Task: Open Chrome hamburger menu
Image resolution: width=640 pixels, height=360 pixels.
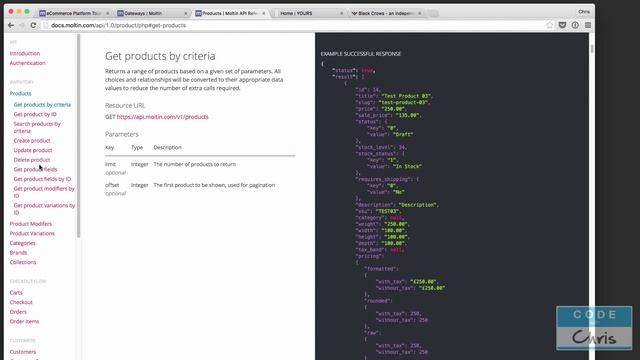Action: click(x=588, y=25)
